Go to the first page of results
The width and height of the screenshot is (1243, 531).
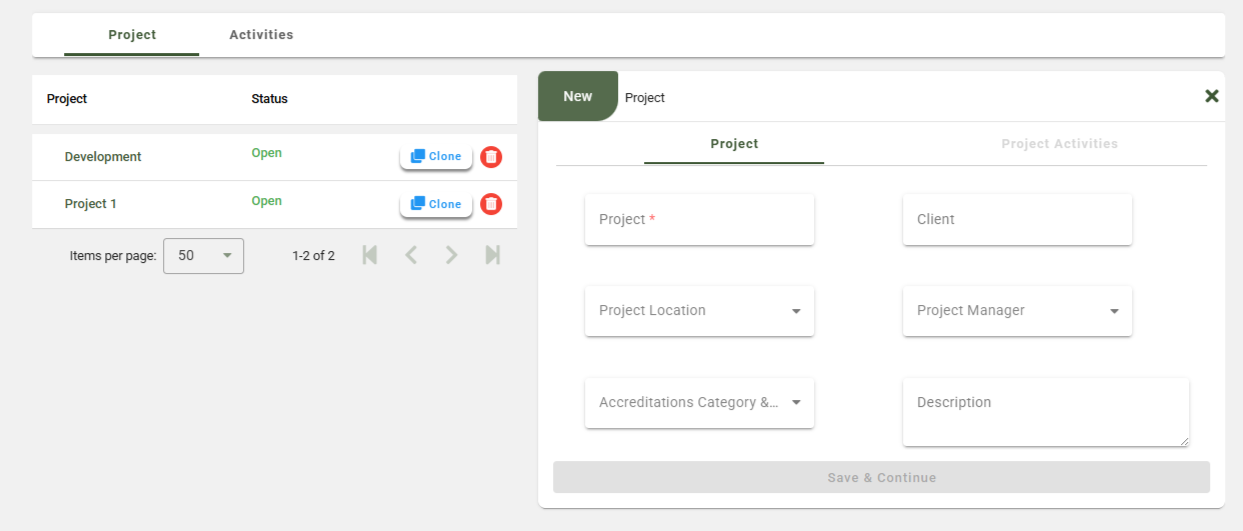click(x=370, y=255)
